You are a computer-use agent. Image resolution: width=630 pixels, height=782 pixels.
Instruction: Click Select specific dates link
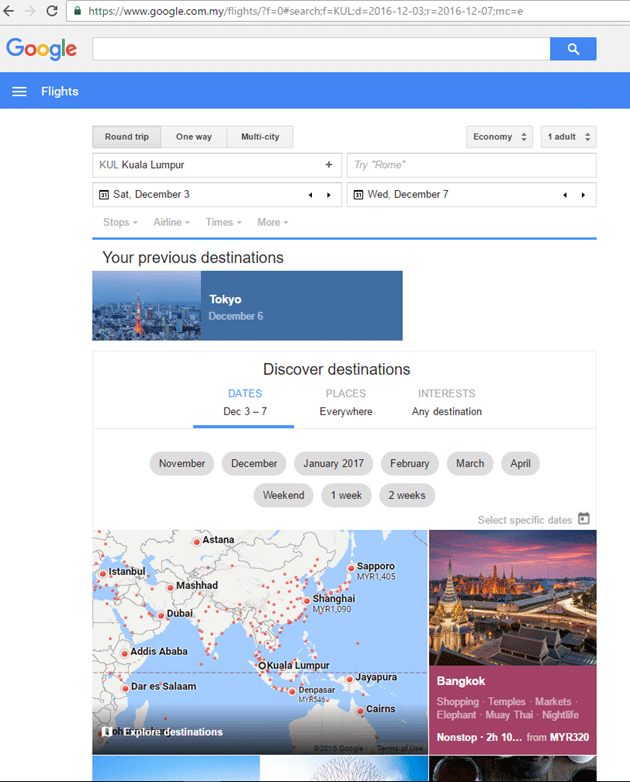525,520
